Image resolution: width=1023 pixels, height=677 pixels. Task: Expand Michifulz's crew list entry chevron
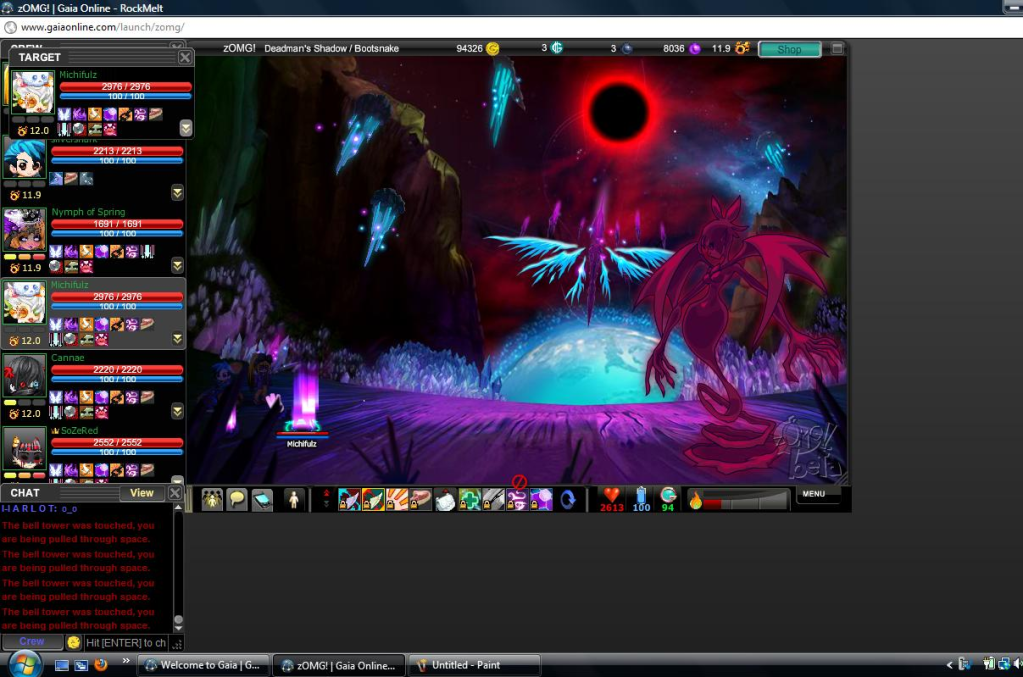(x=177, y=338)
